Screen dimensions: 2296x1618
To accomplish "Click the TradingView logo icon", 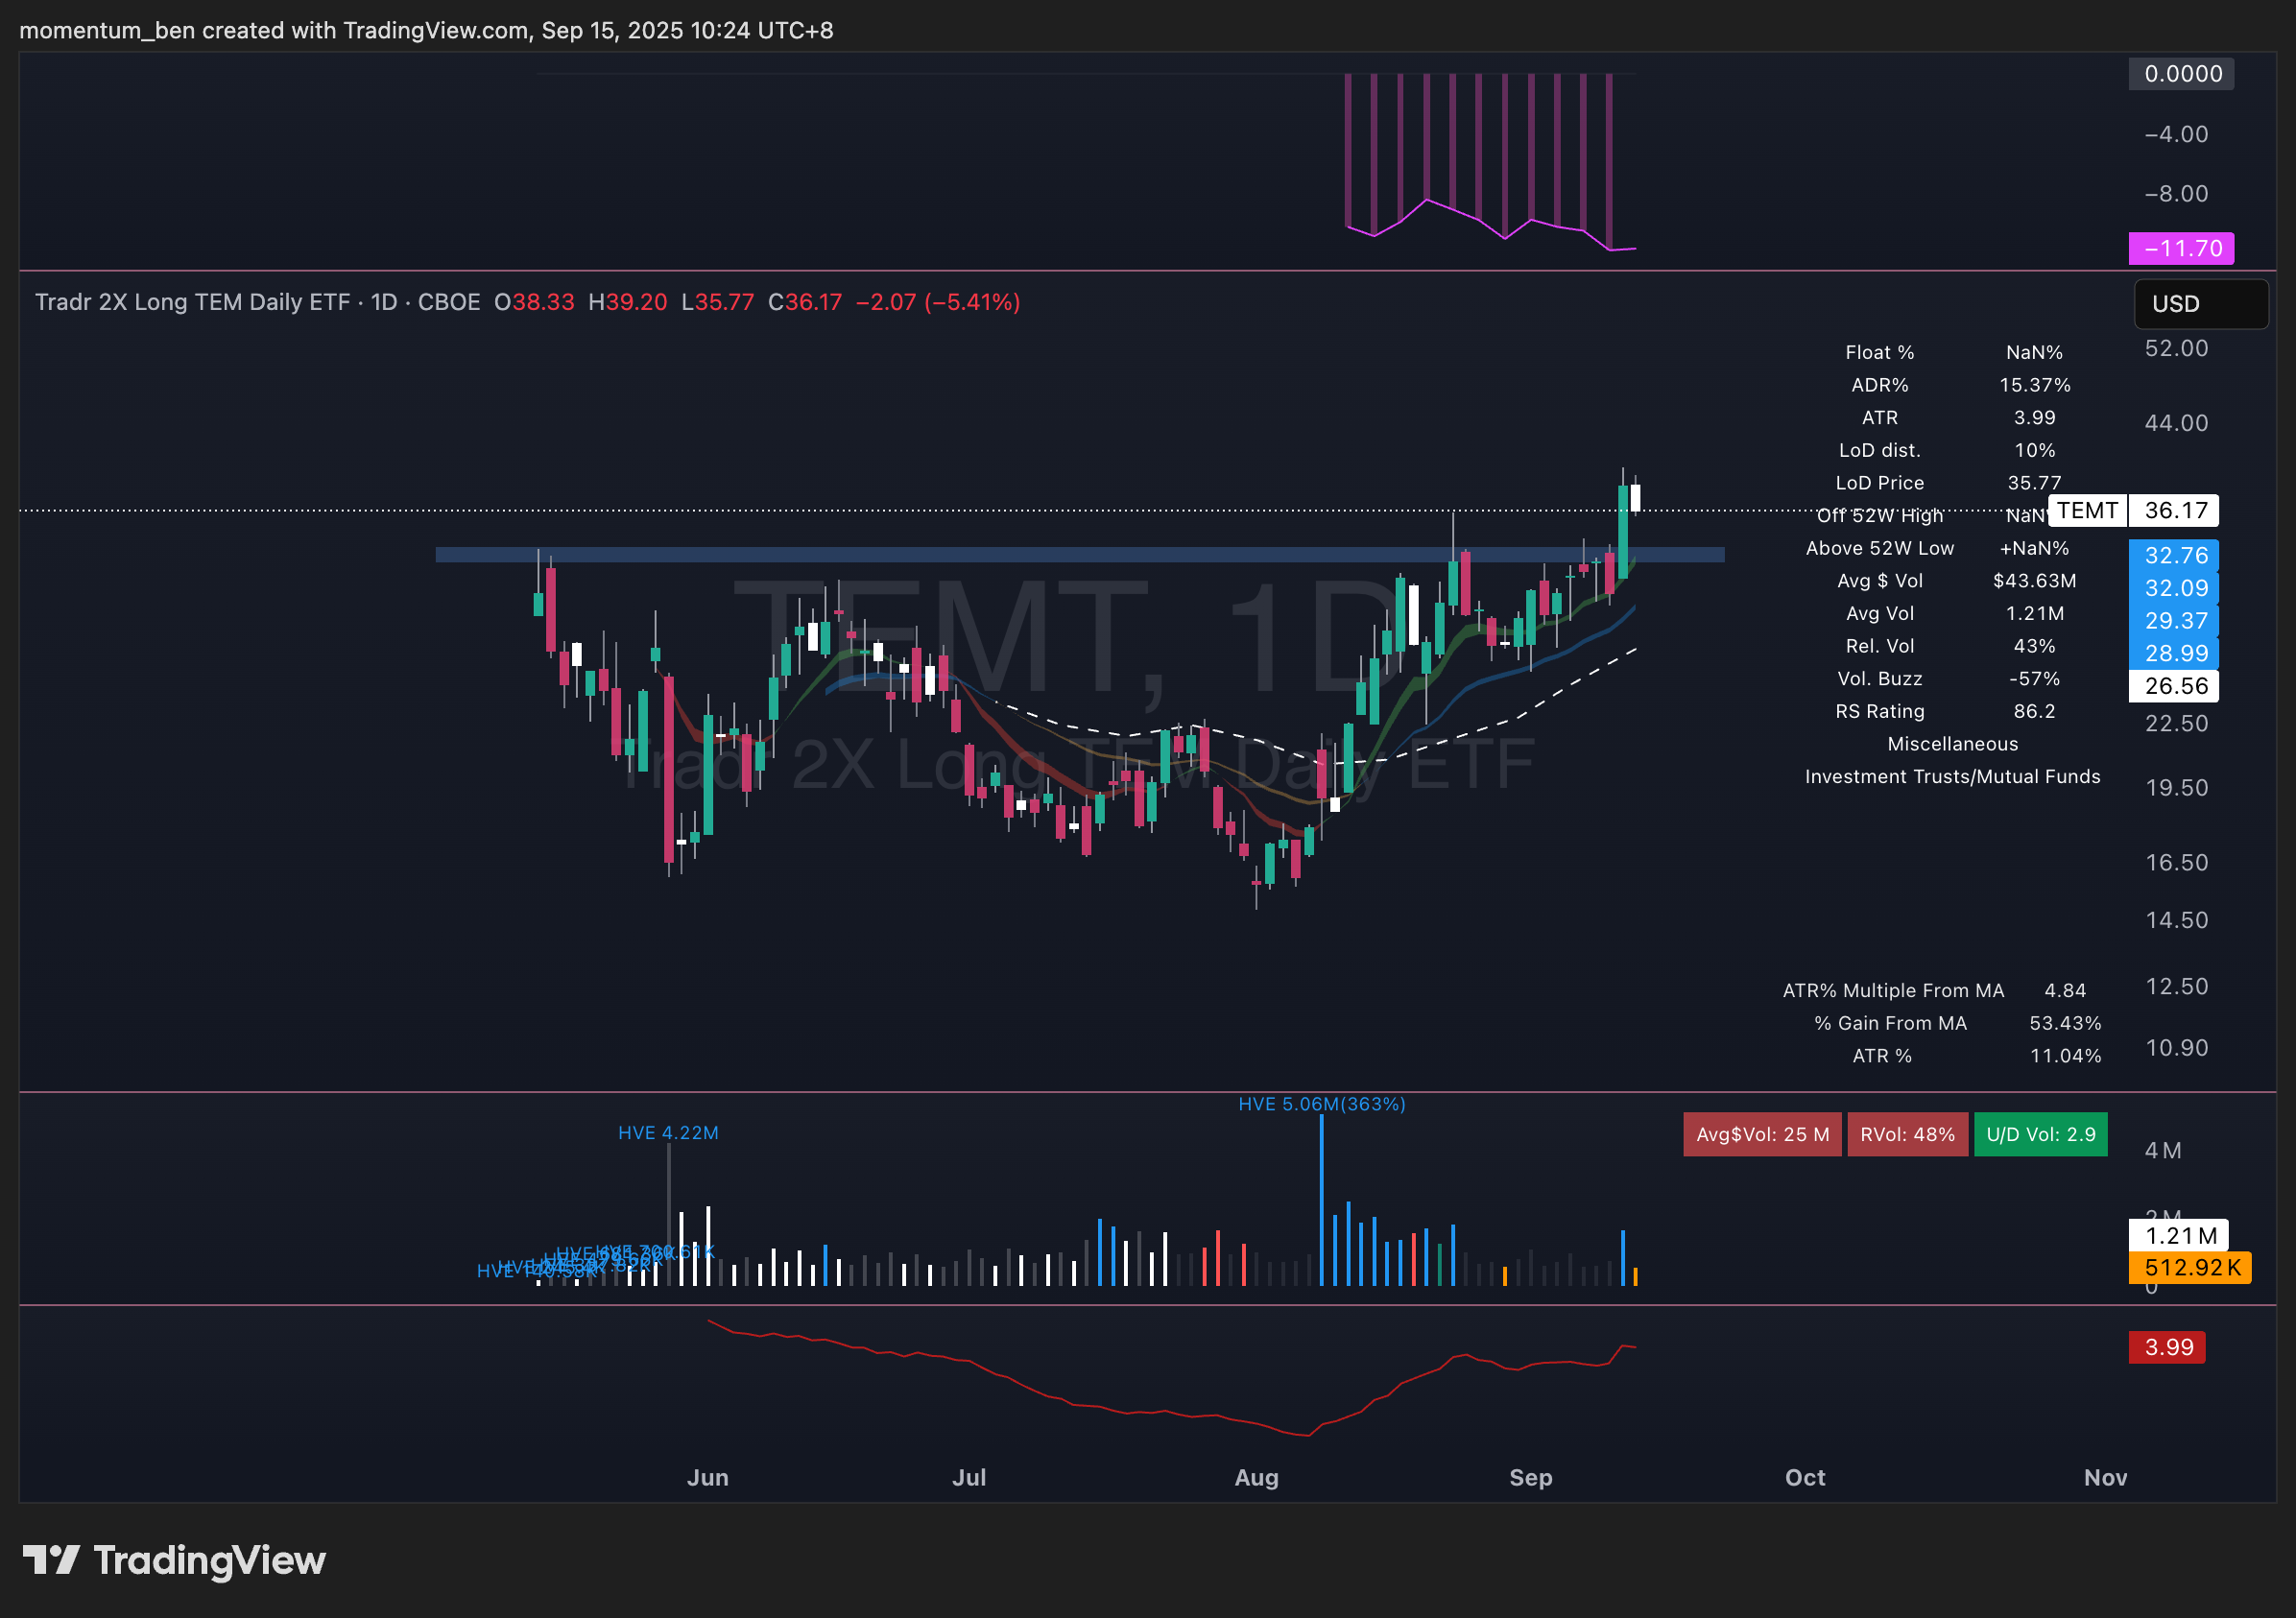I will (50, 1560).
